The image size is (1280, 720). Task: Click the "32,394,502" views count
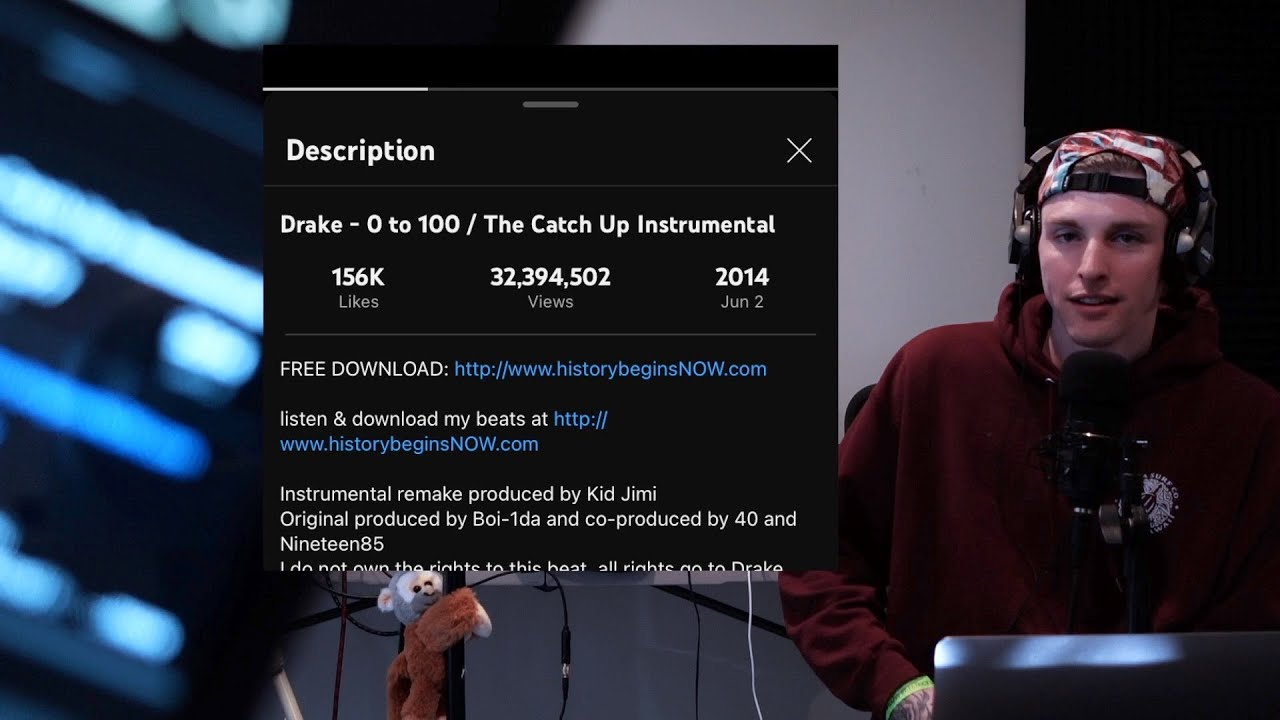[550, 277]
